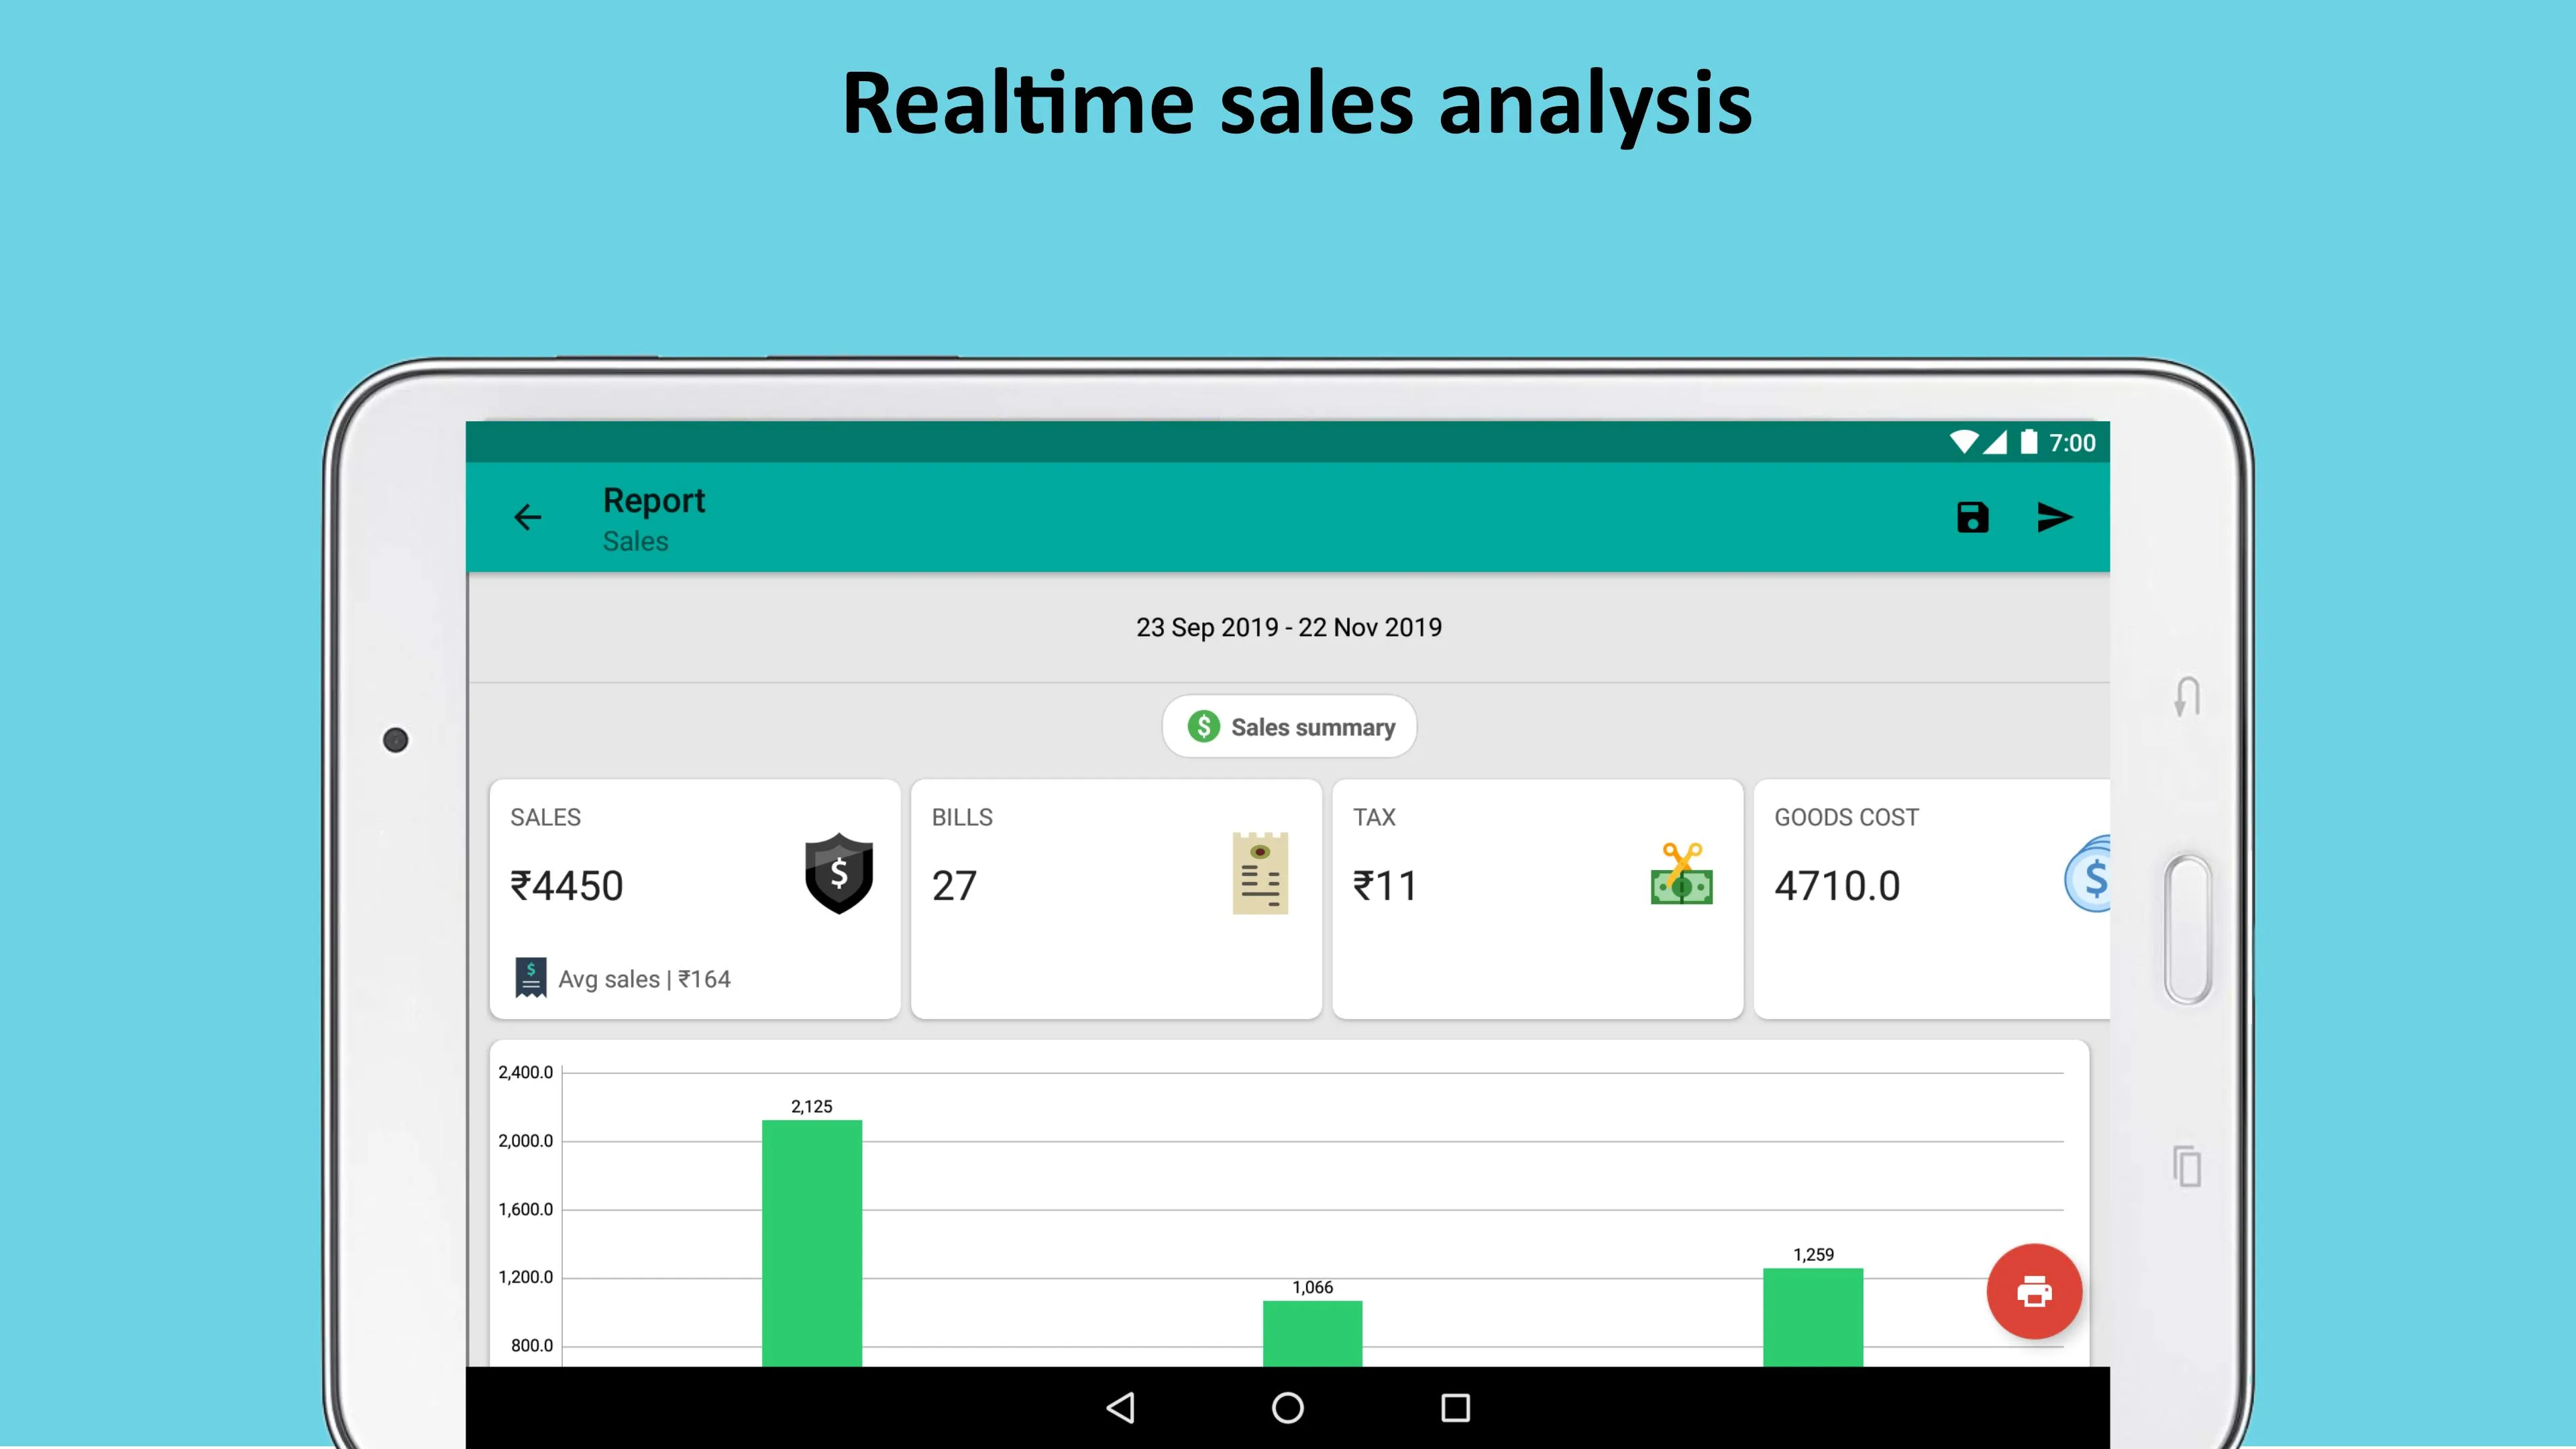Select the BILLS 27 card
This screenshot has width=2576, height=1449.
(x=1115, y=897)
